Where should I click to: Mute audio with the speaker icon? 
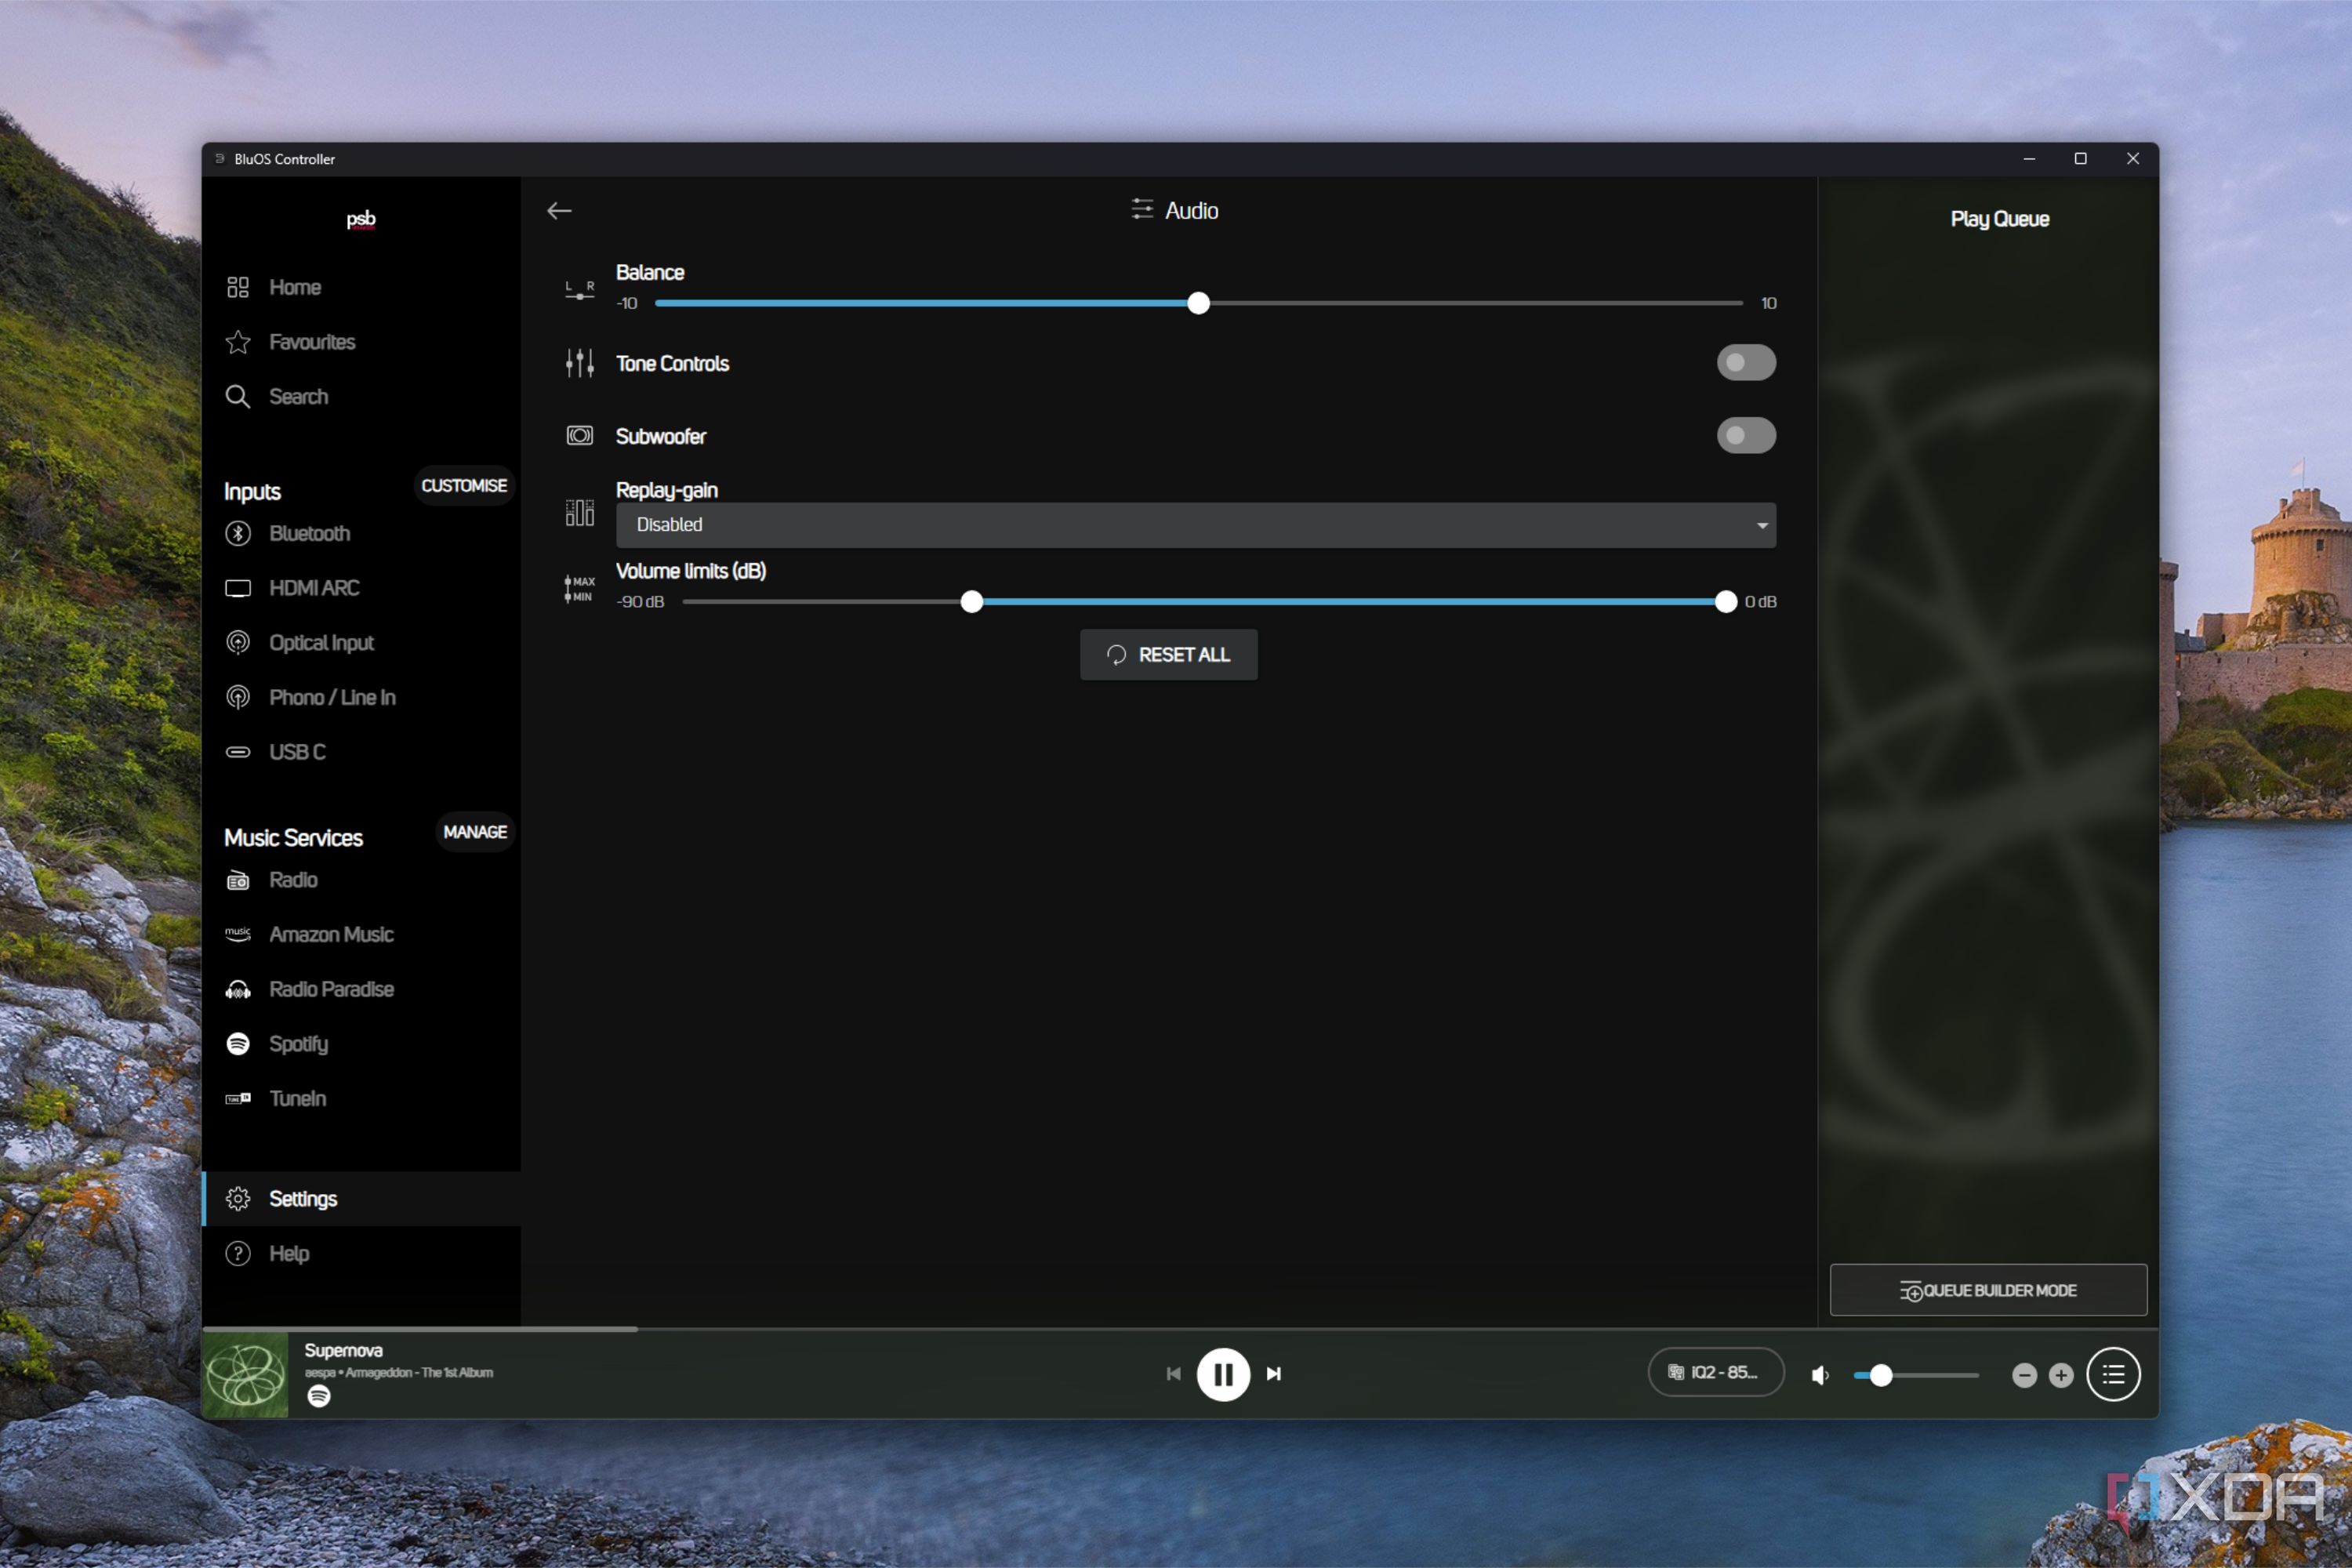click(x=1820, y=1375)
